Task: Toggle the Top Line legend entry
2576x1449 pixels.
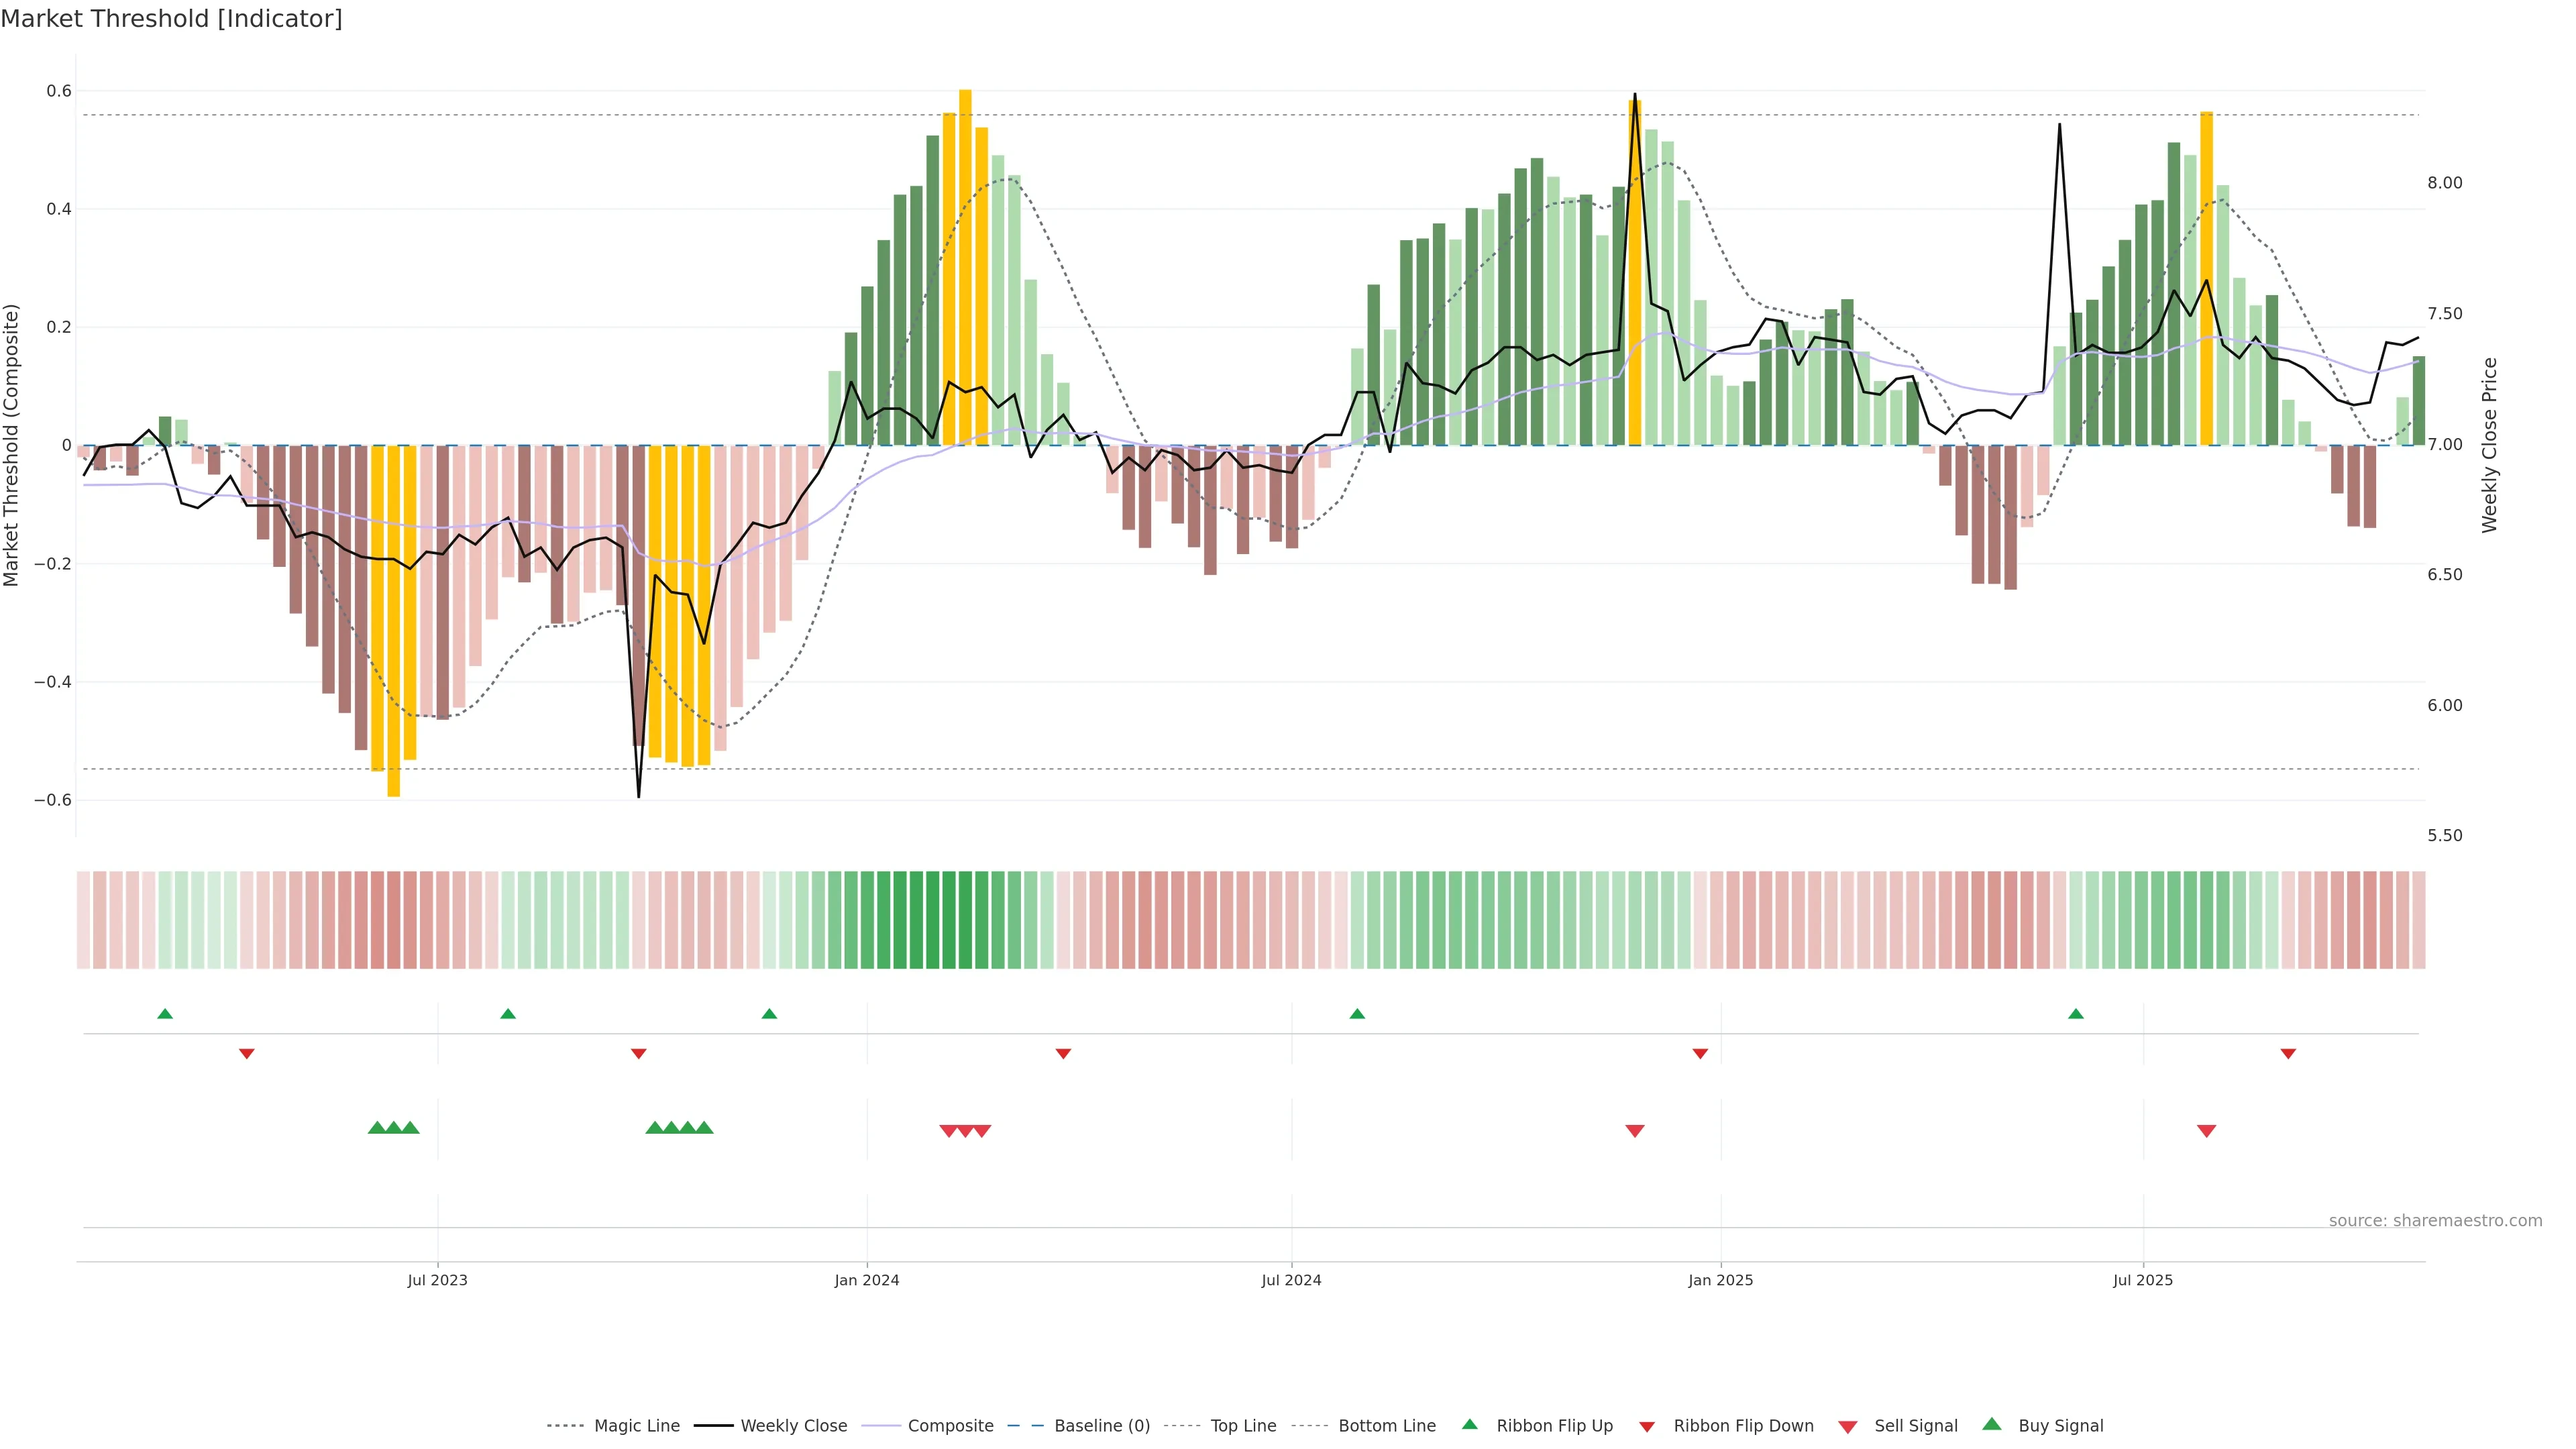Action: pyautogui.click(x=1243, y=1426)
